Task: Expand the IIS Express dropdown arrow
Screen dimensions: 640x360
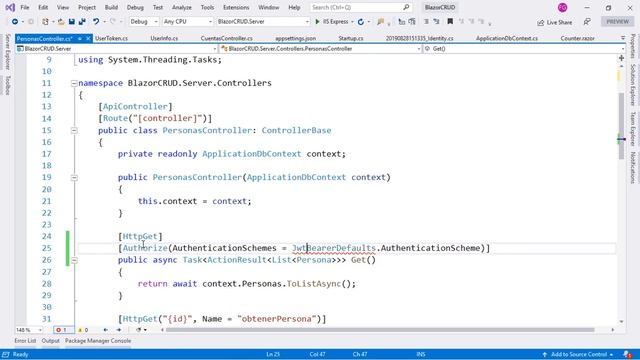Action: click(x=352, y=22)
